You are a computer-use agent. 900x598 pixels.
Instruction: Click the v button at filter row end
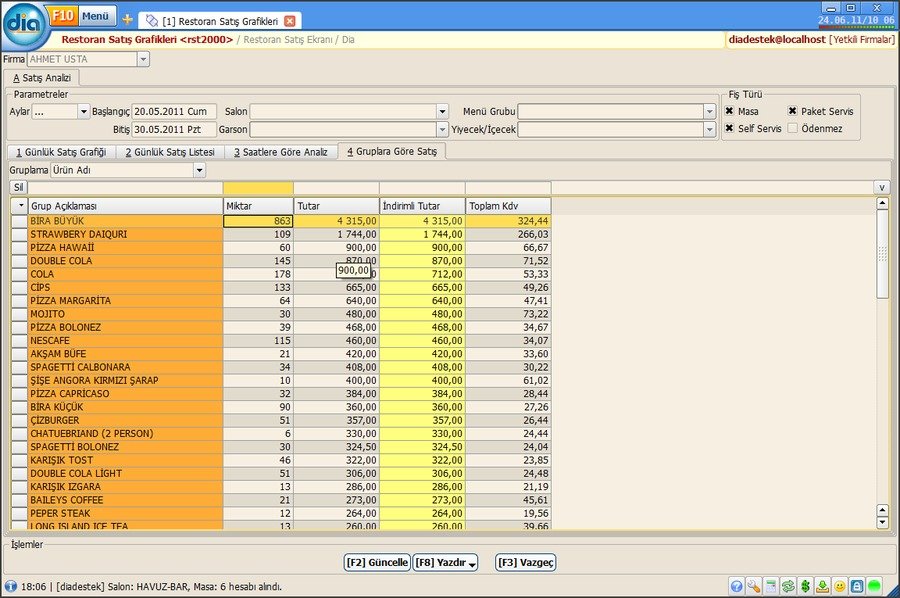pos(882,187)
